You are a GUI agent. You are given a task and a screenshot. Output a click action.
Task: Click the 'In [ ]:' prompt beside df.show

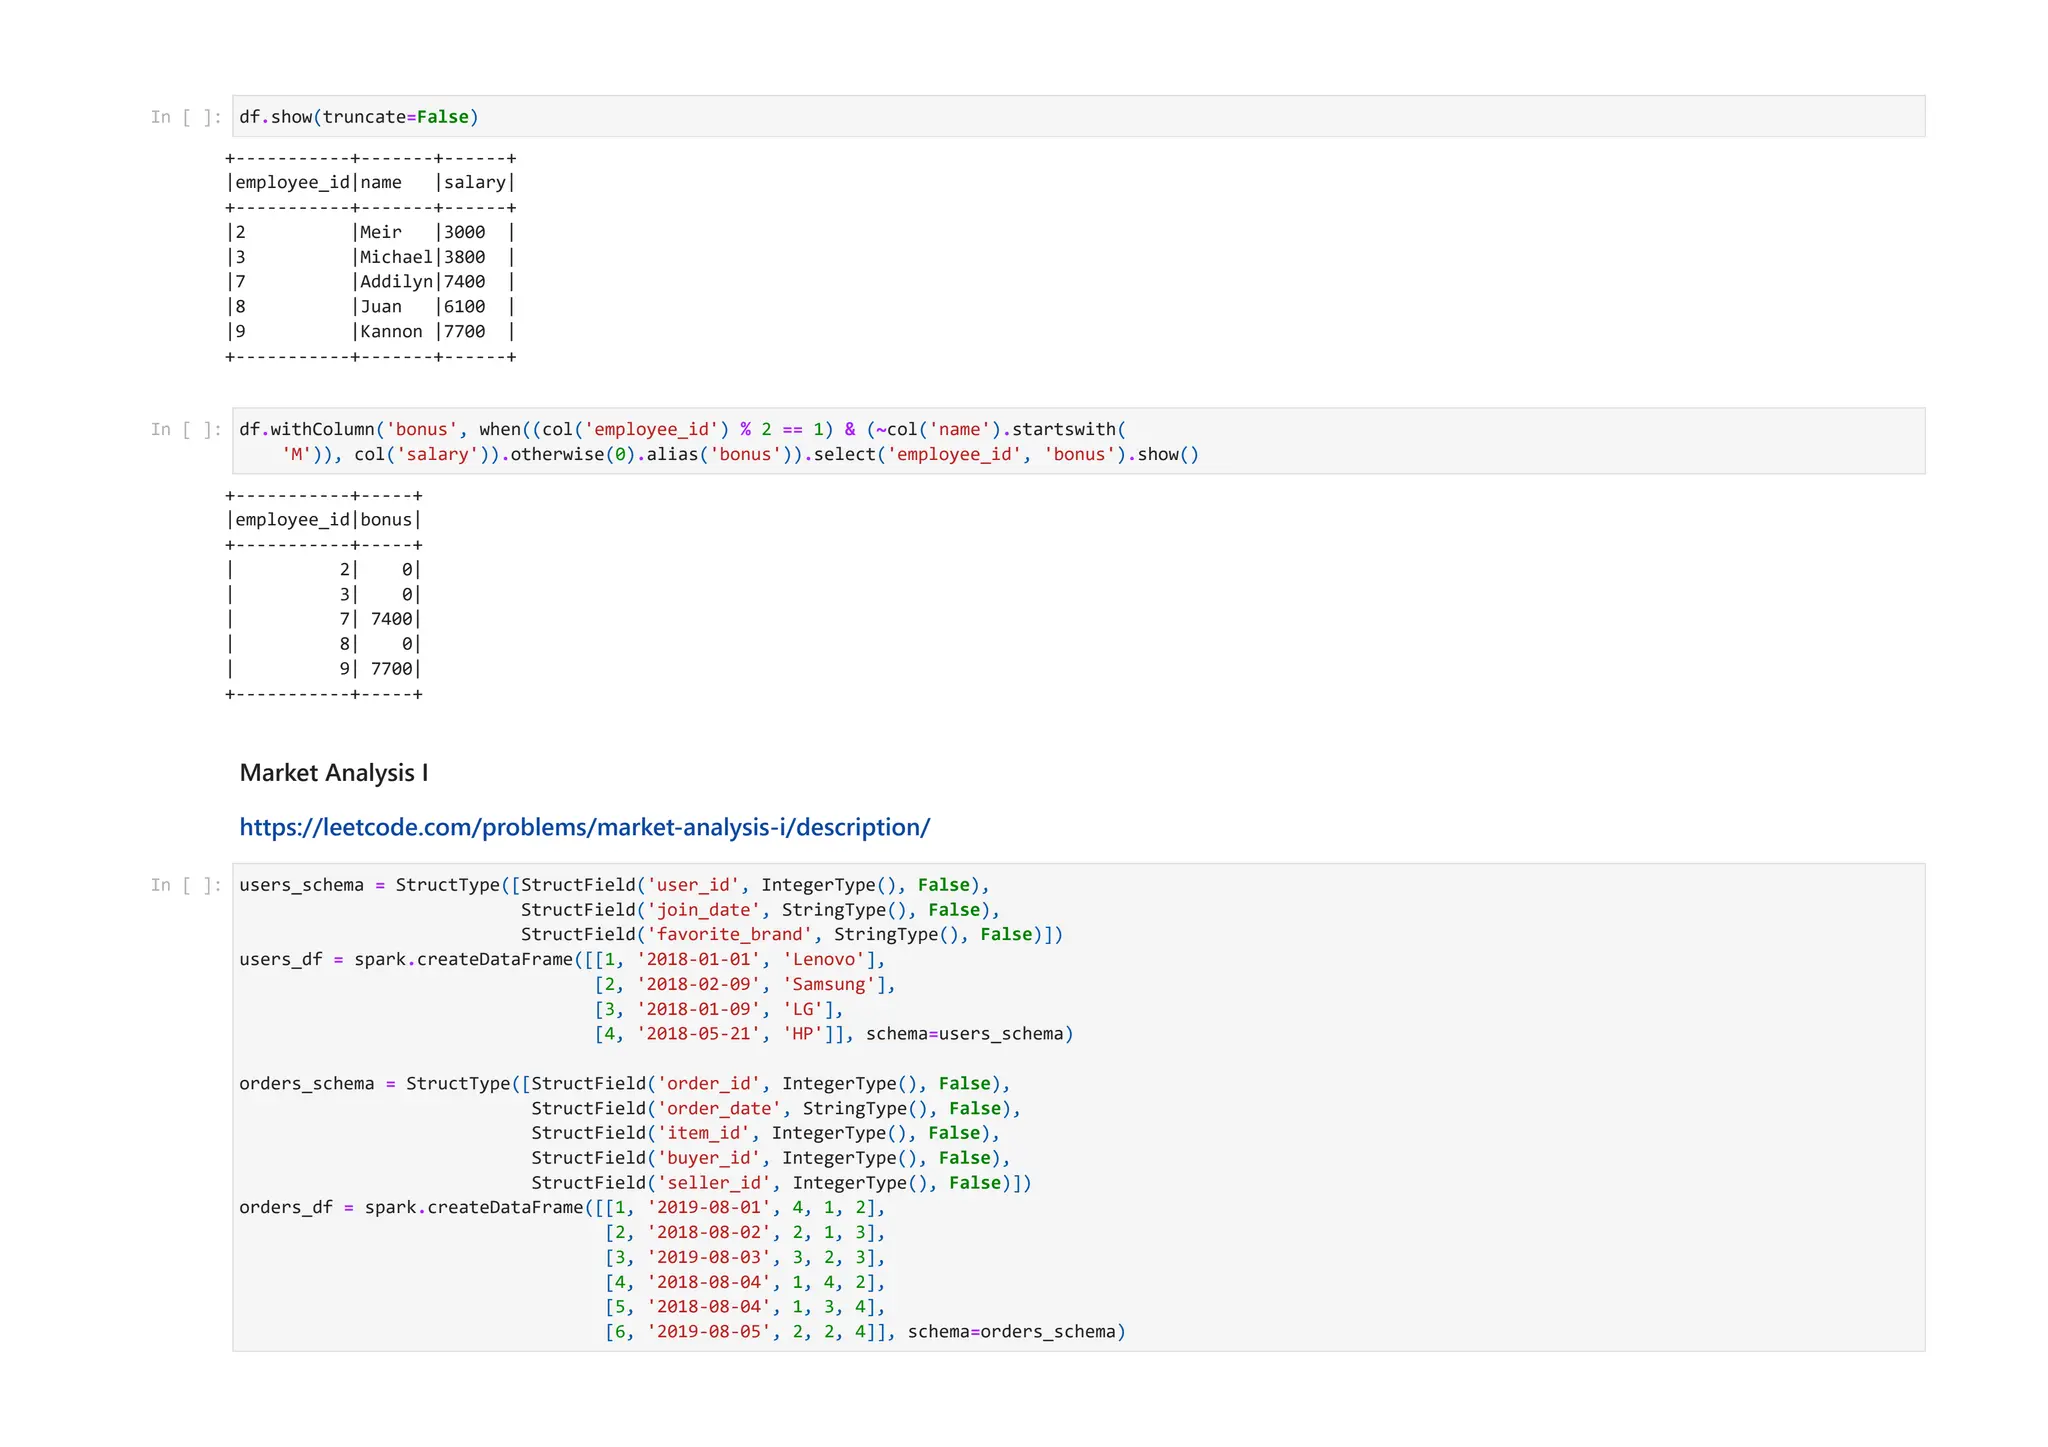tap(186, 117)
